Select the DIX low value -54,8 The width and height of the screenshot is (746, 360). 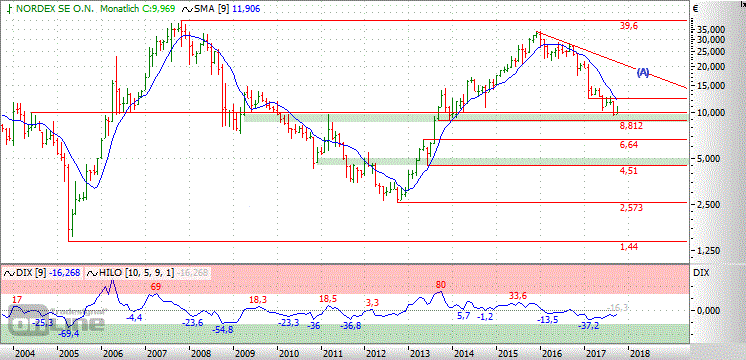(x=223, y=330)
